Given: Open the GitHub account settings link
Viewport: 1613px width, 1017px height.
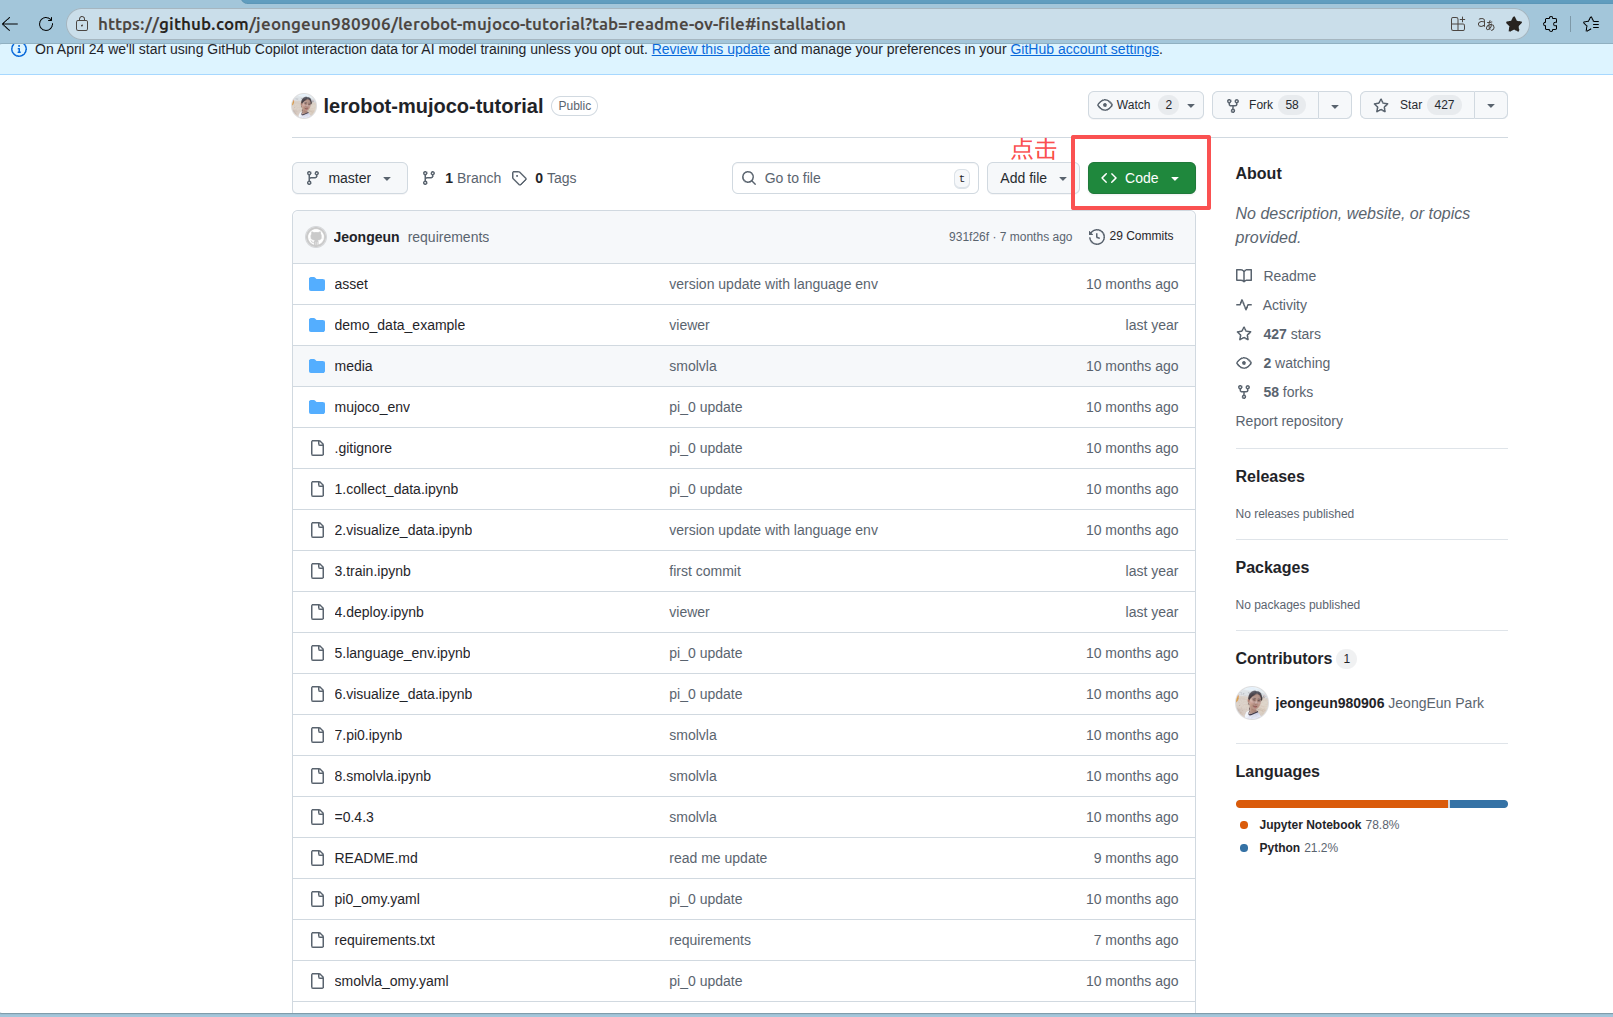Looking at the screenshot, I should coord(1085,49).
